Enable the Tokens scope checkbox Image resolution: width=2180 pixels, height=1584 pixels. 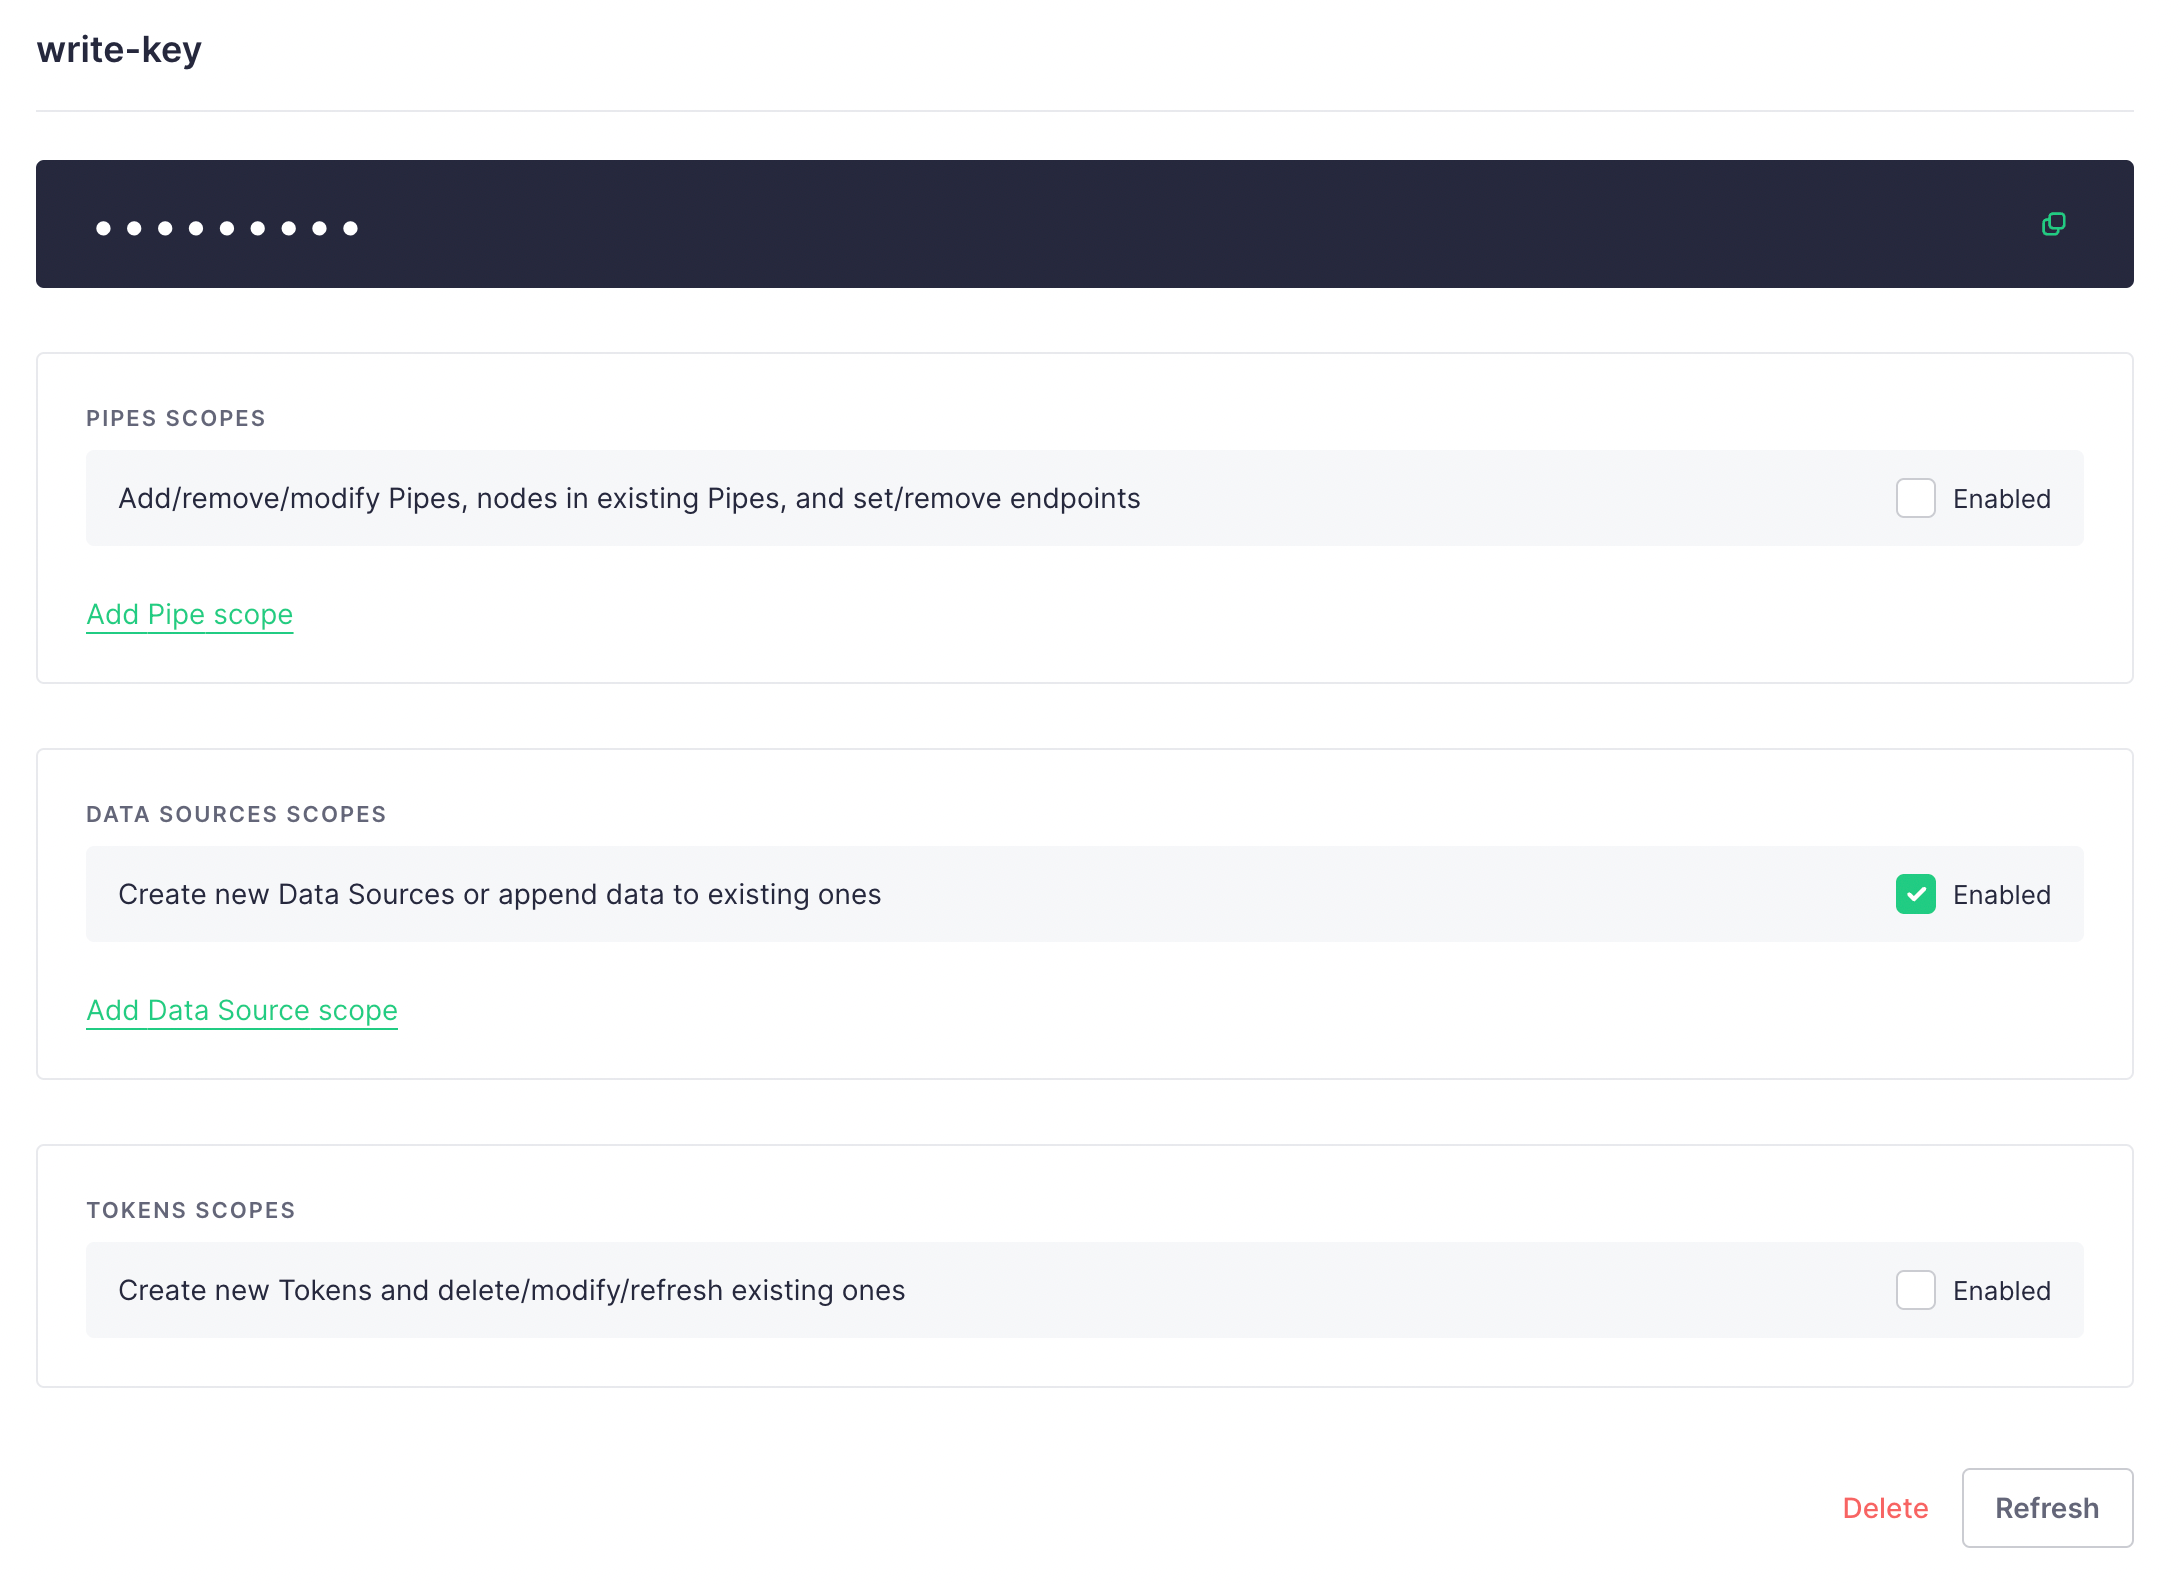[1915, 1290]
